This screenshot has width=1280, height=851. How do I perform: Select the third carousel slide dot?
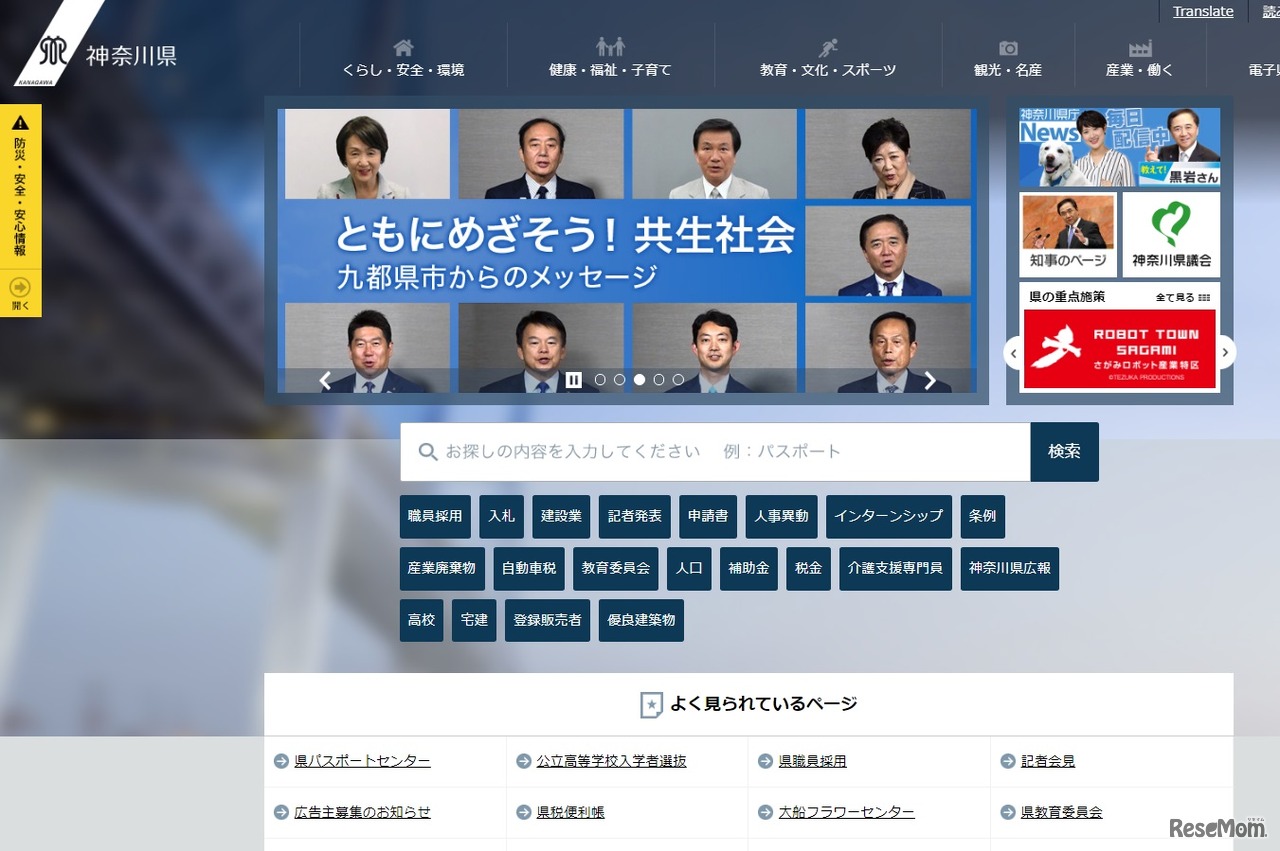(x=639, y=380)
